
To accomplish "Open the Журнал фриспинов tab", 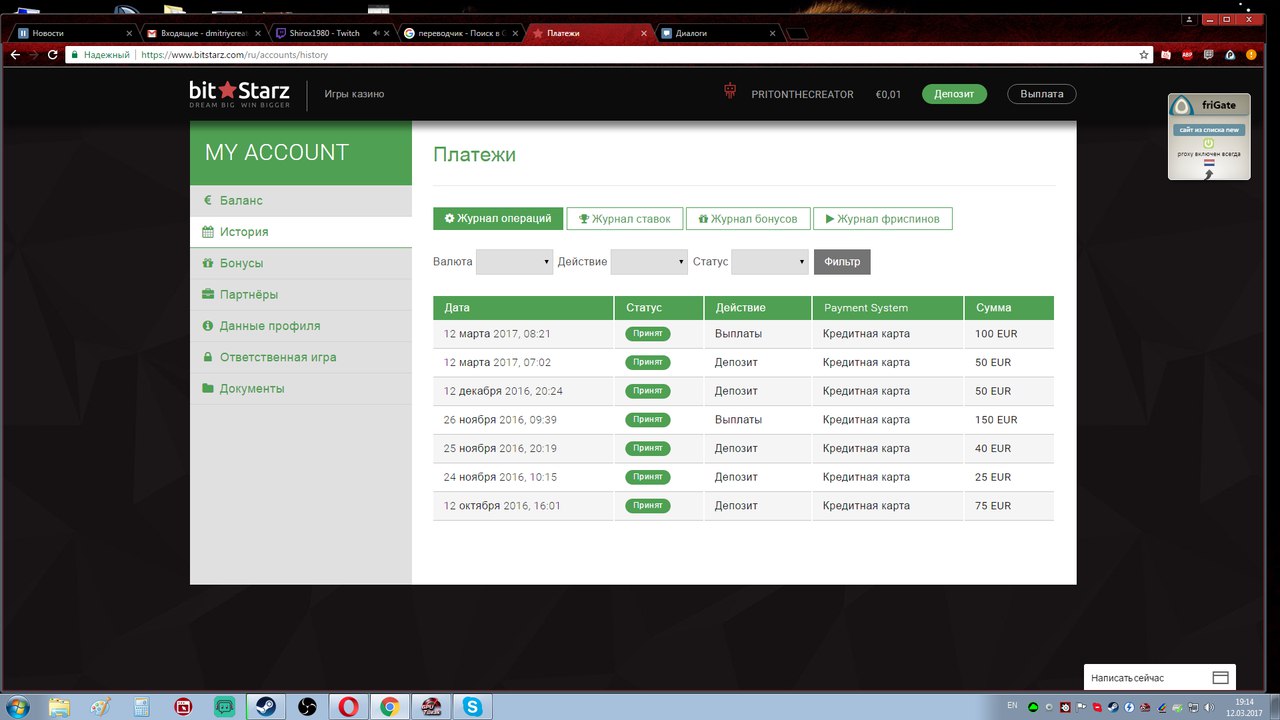I will click(x=882, y=219).
